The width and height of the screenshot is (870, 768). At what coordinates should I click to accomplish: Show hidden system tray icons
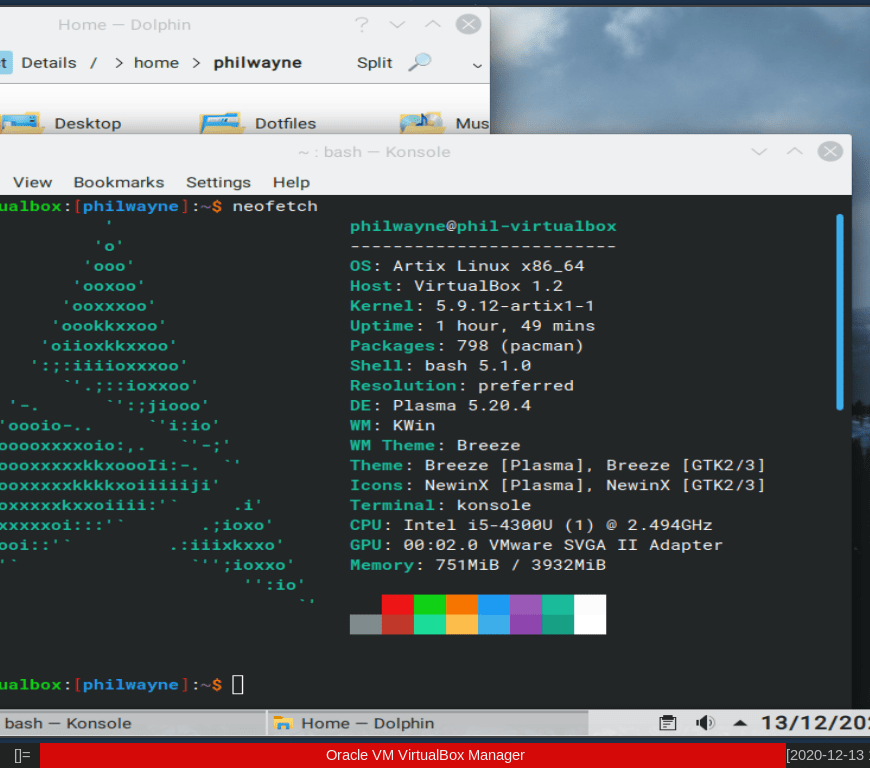click(739, 723)
